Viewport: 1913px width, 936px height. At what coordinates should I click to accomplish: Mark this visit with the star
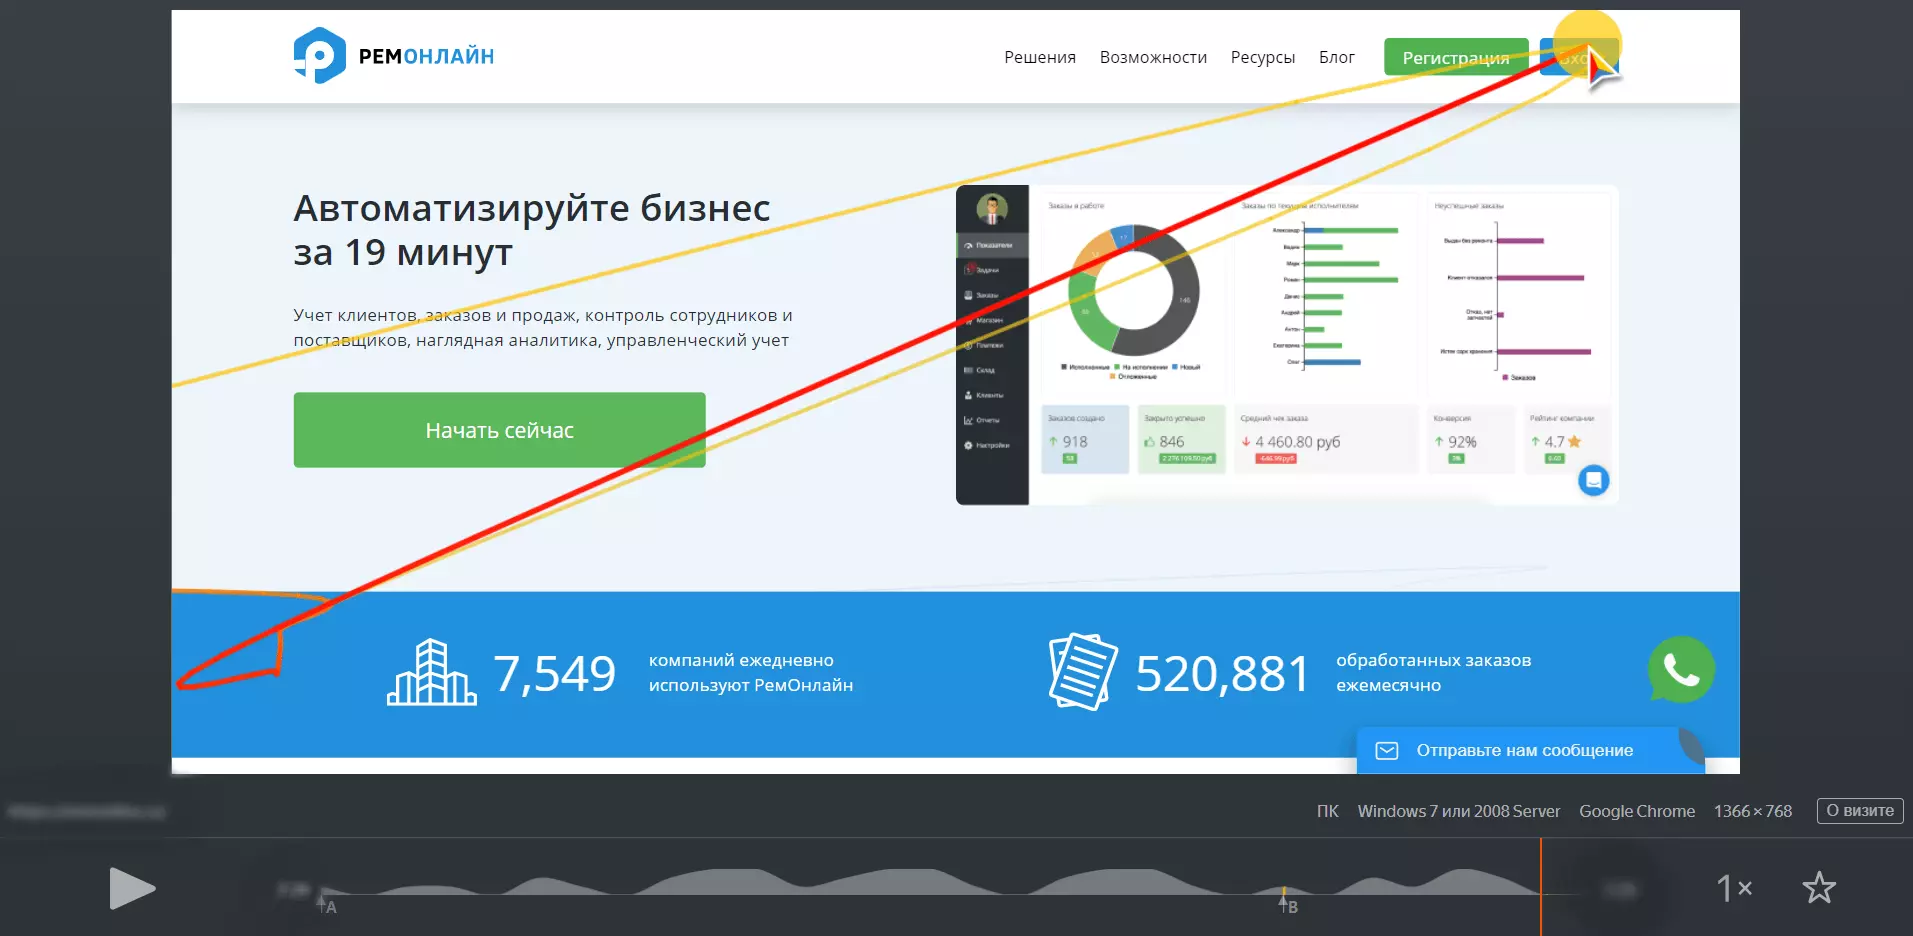click(1819, 888)
